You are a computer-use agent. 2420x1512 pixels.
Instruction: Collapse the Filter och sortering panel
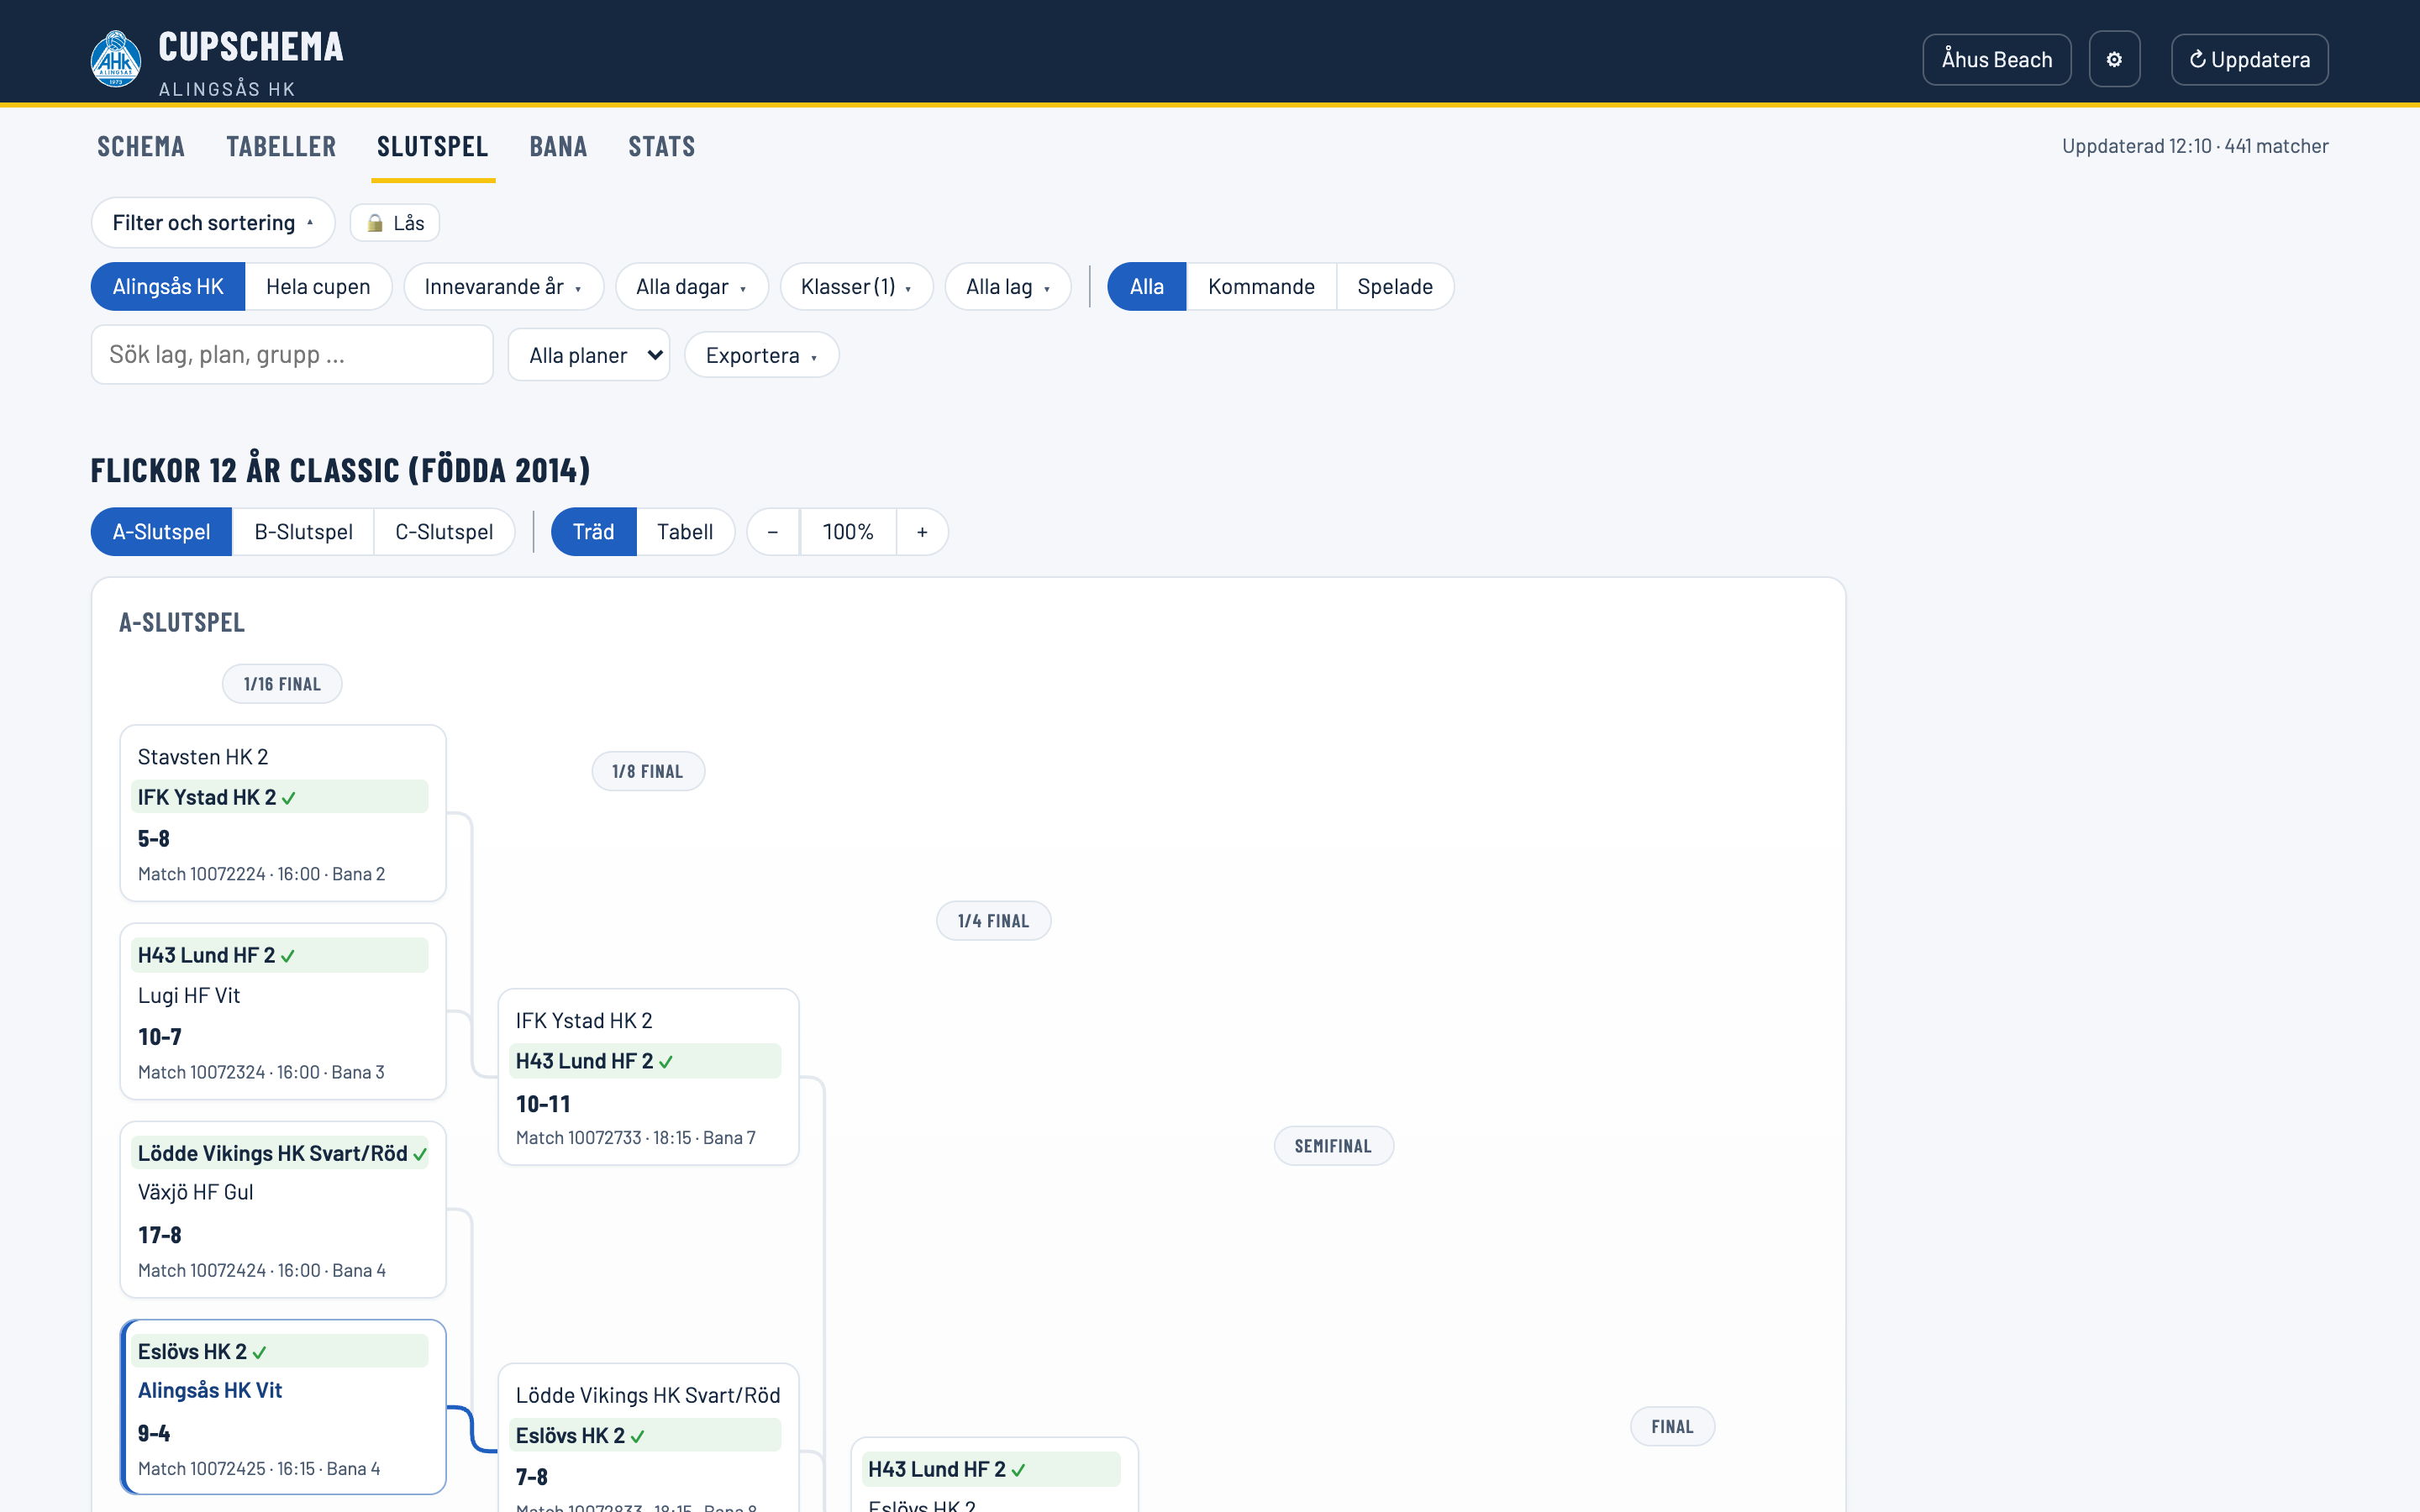click(x=213, y=222)
